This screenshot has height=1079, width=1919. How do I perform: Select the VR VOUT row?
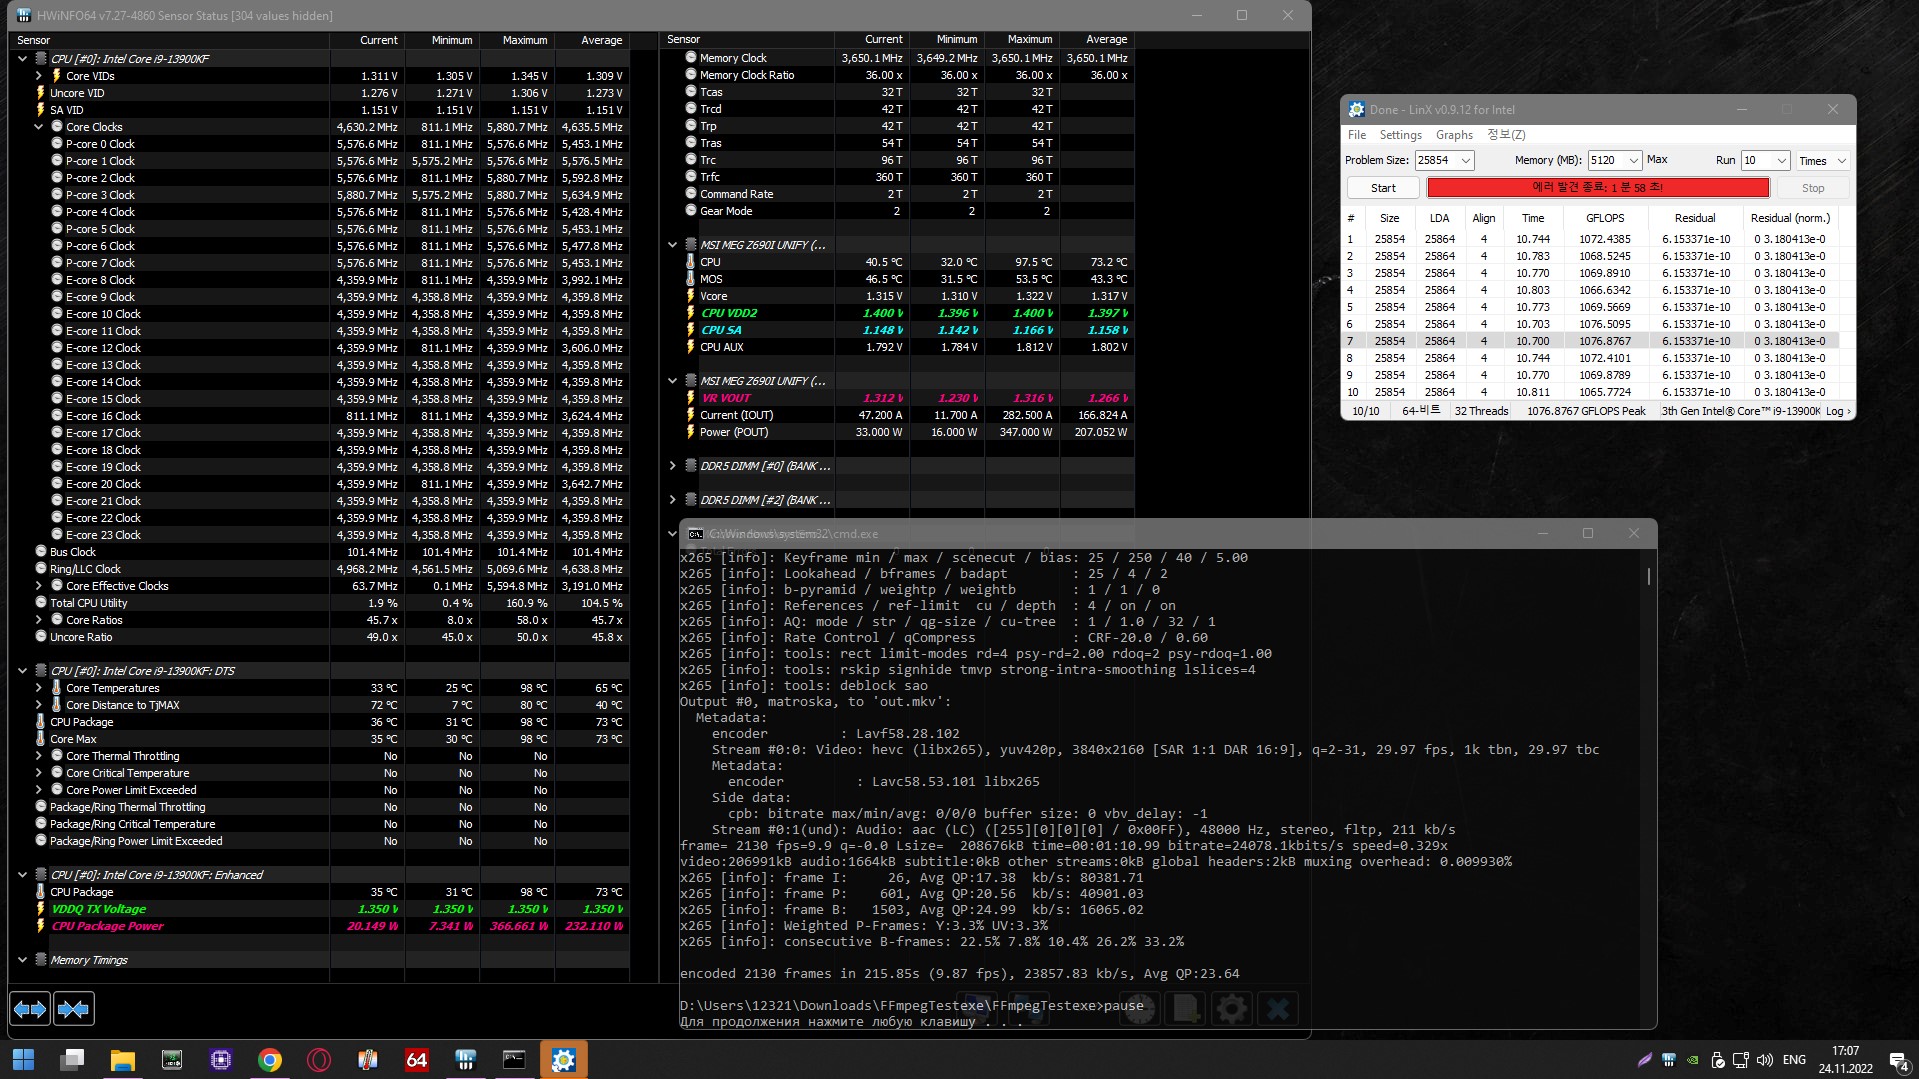click(x=899, y=398)
